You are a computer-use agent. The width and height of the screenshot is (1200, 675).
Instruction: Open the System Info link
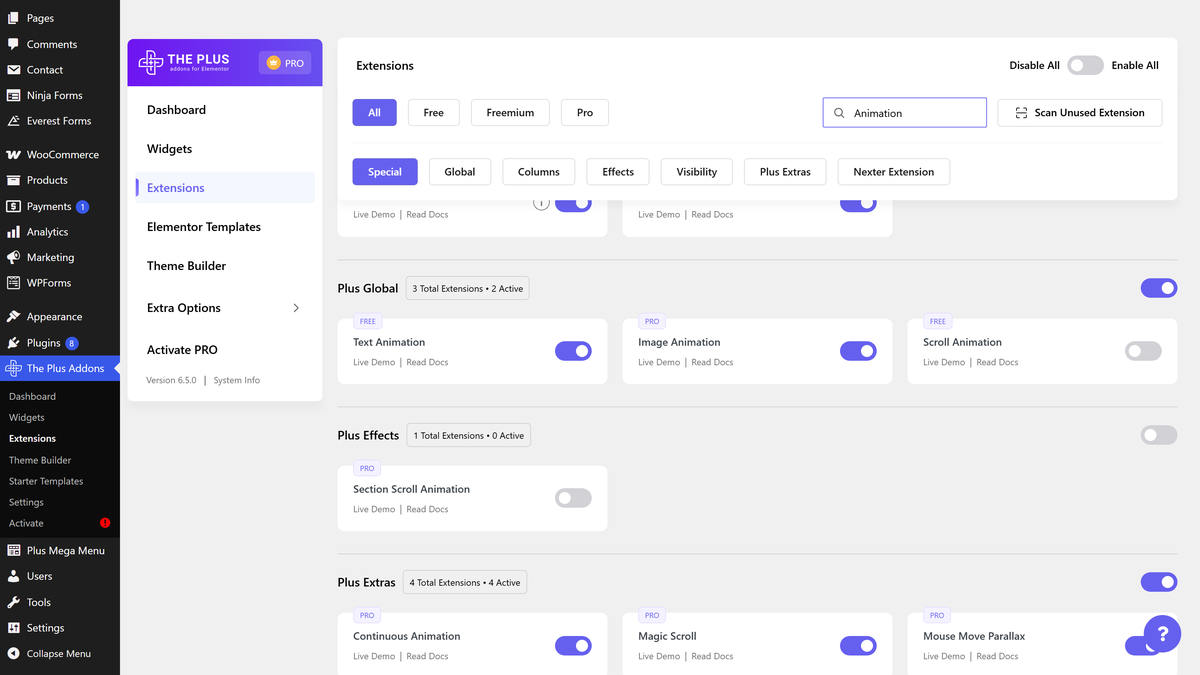click(x=236, y=380)
